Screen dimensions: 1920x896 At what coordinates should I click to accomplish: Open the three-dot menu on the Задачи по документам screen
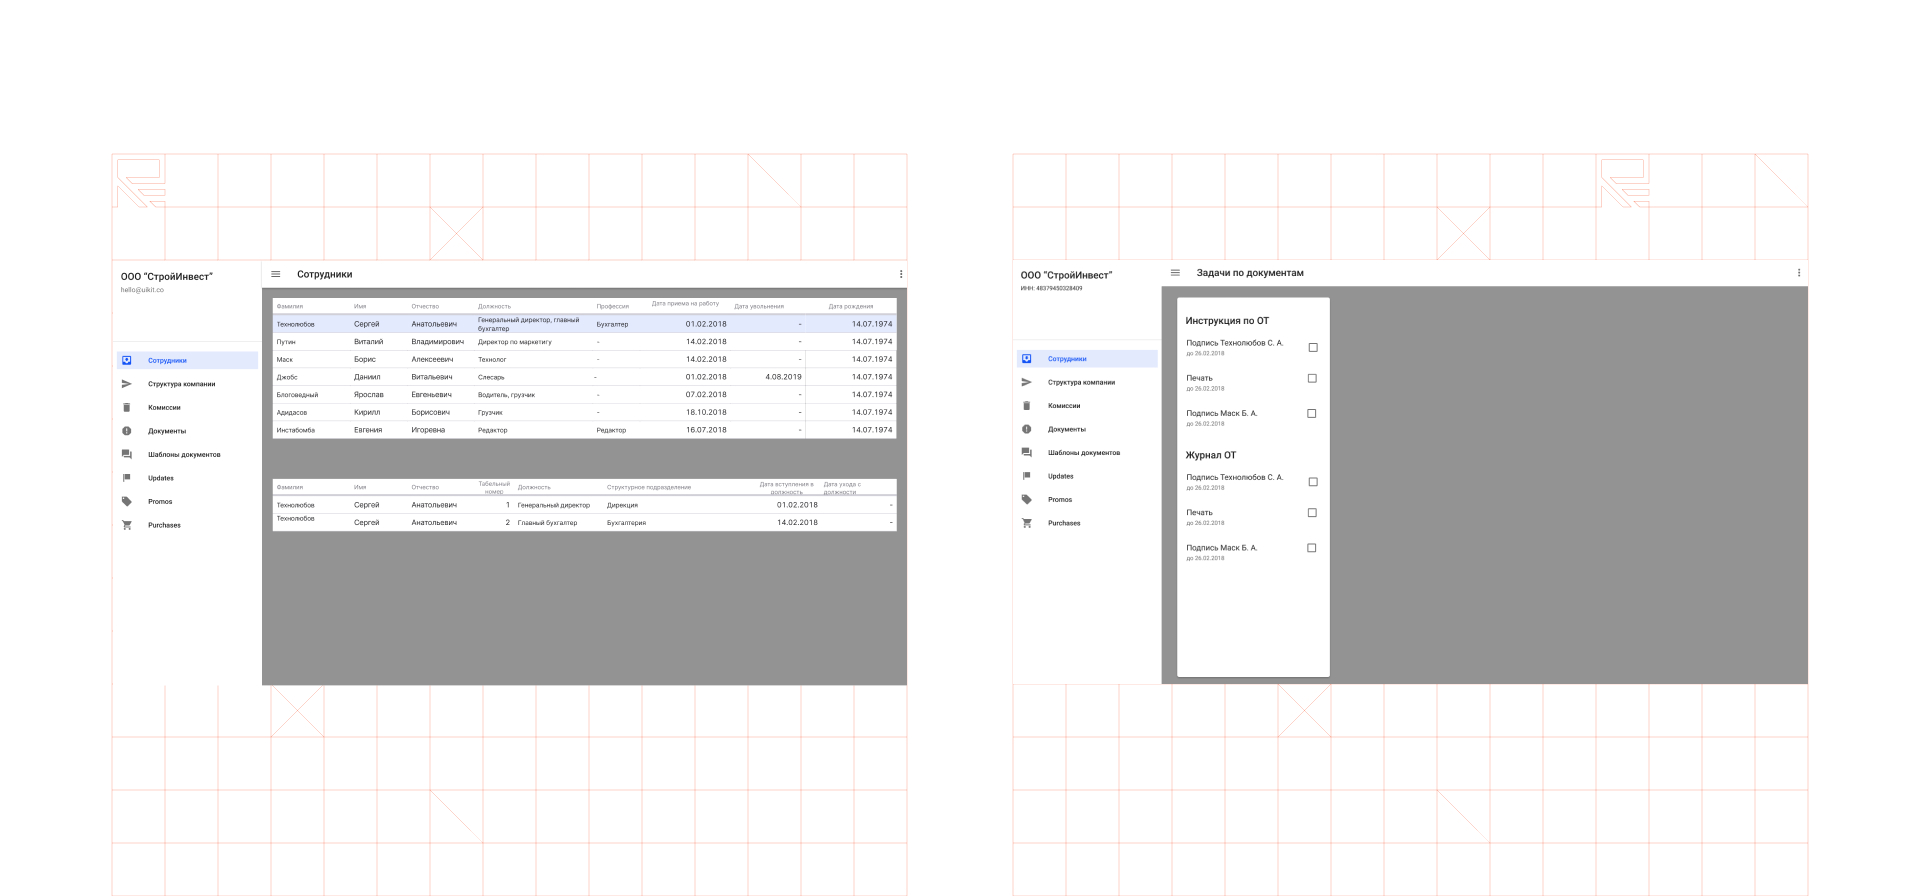[1799, 273]
